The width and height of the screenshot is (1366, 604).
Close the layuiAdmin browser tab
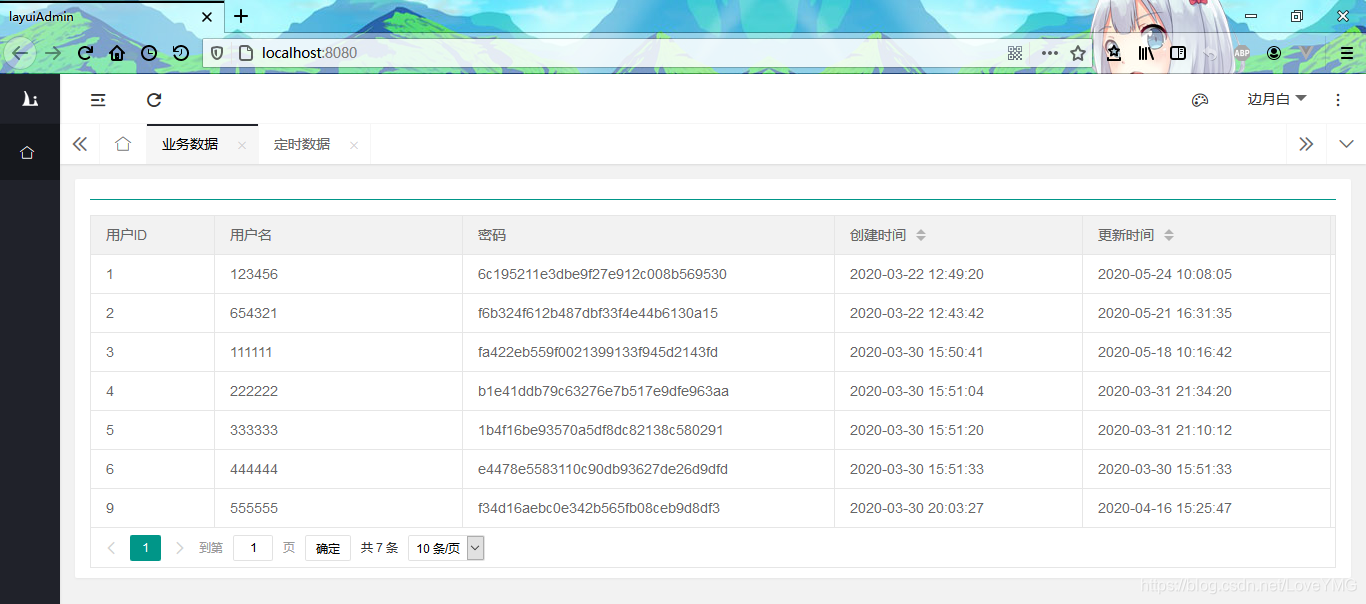point(207,17)
